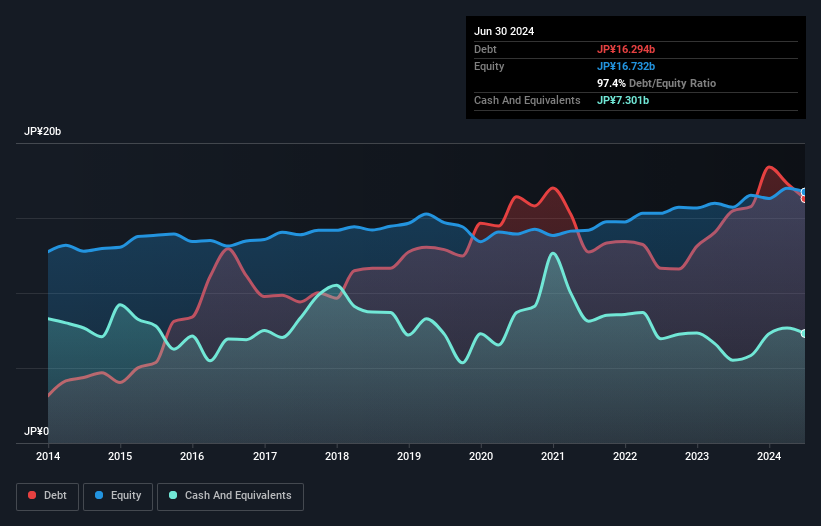This screenshot has height=526, width=821.
Task: Click the teal Cash And Equivalents legend dot
Action: [x=173, y=495]
